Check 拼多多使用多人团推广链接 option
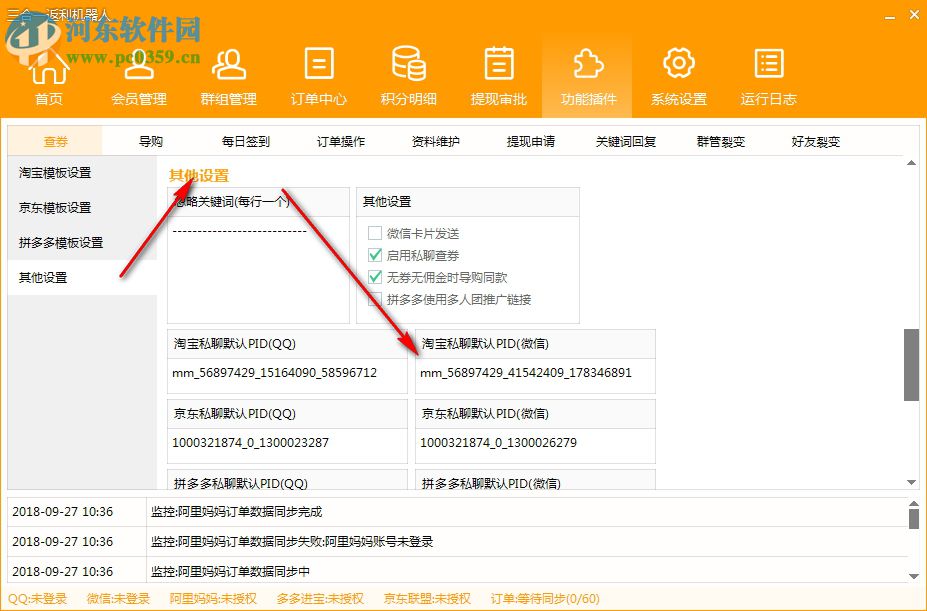 [x=377, y=299]
